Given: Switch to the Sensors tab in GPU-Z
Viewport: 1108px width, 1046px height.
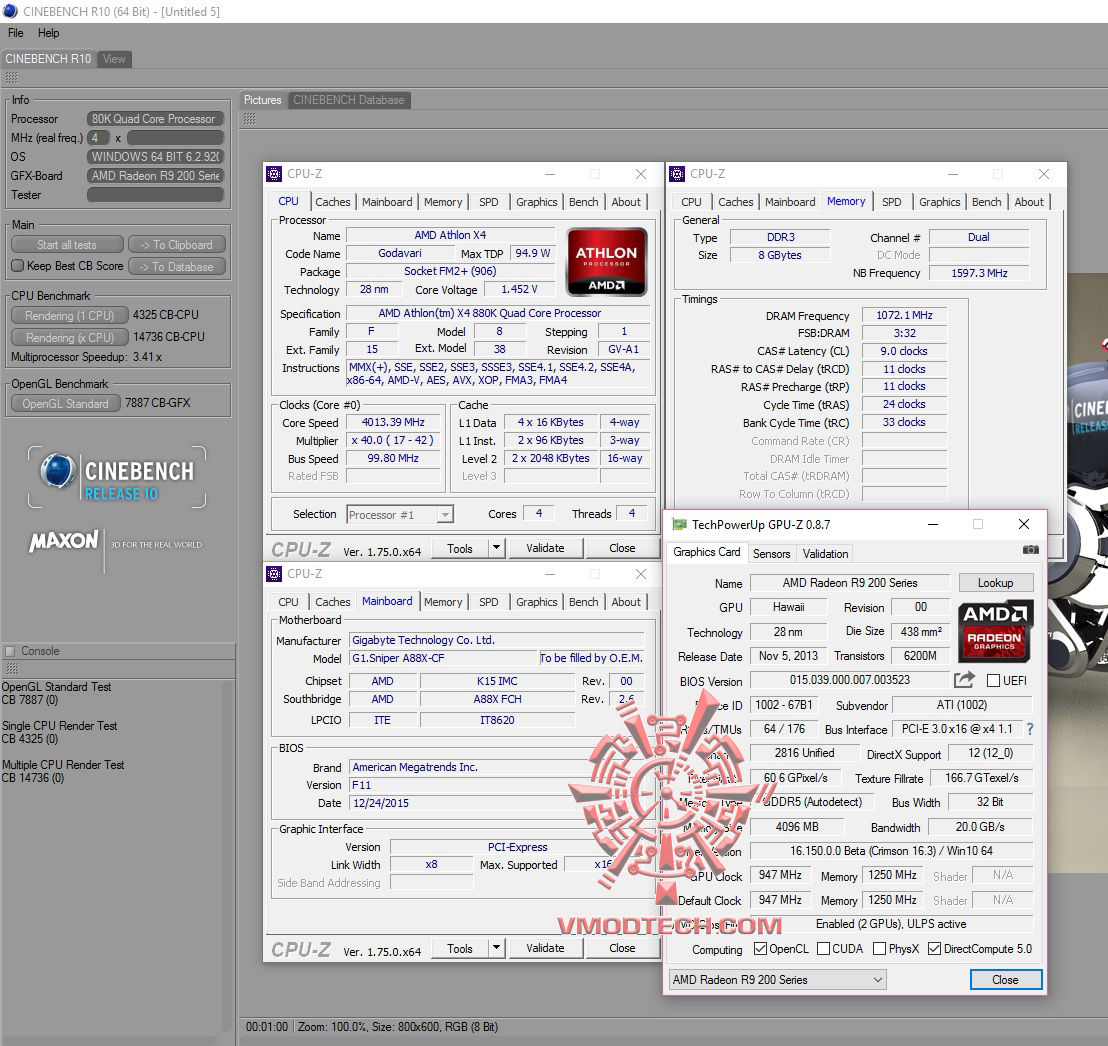Looking at the screenshot, I should tap(771, 553).
